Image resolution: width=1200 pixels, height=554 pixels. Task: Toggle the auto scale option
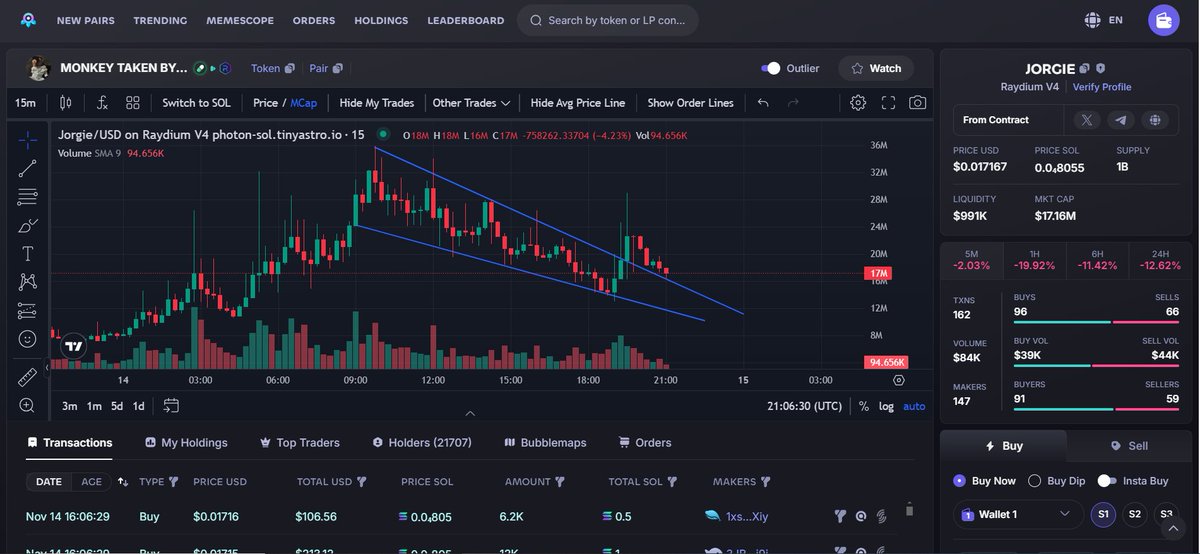(x=914, y=406)
